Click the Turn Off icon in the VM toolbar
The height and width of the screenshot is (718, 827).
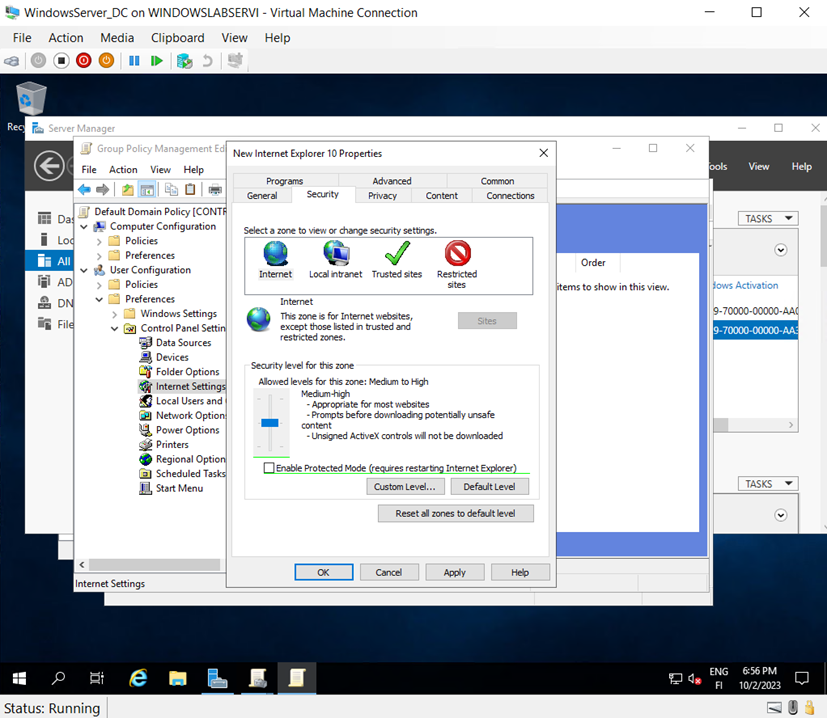click(60, 60)
